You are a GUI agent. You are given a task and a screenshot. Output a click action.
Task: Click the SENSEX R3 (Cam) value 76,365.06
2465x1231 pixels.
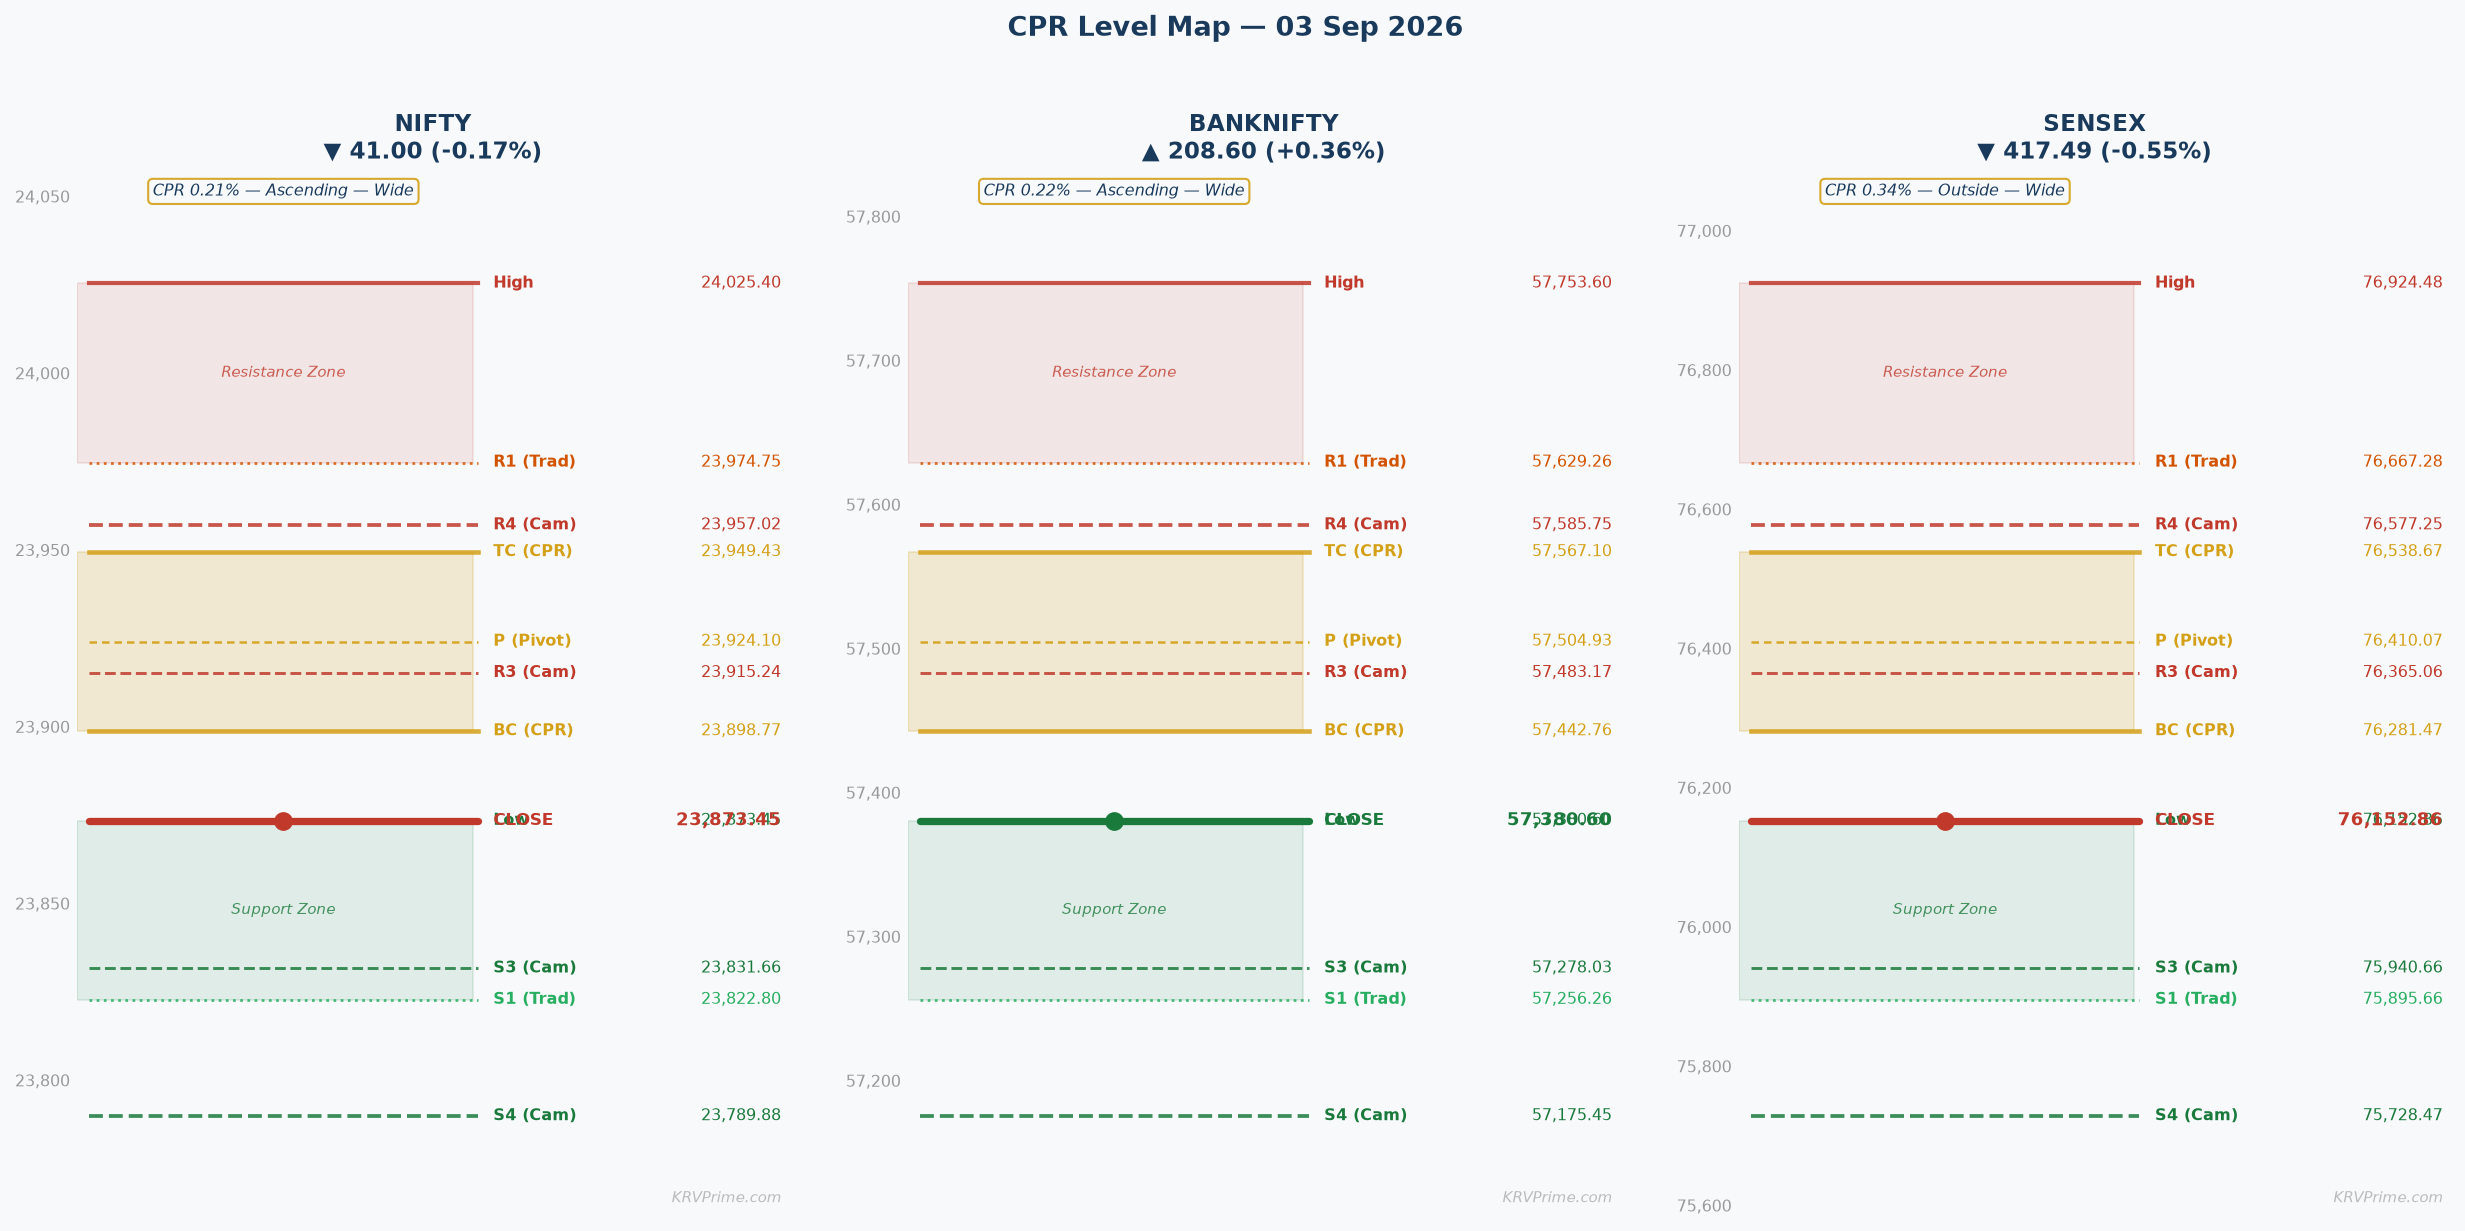click(x=2403, y=673)
